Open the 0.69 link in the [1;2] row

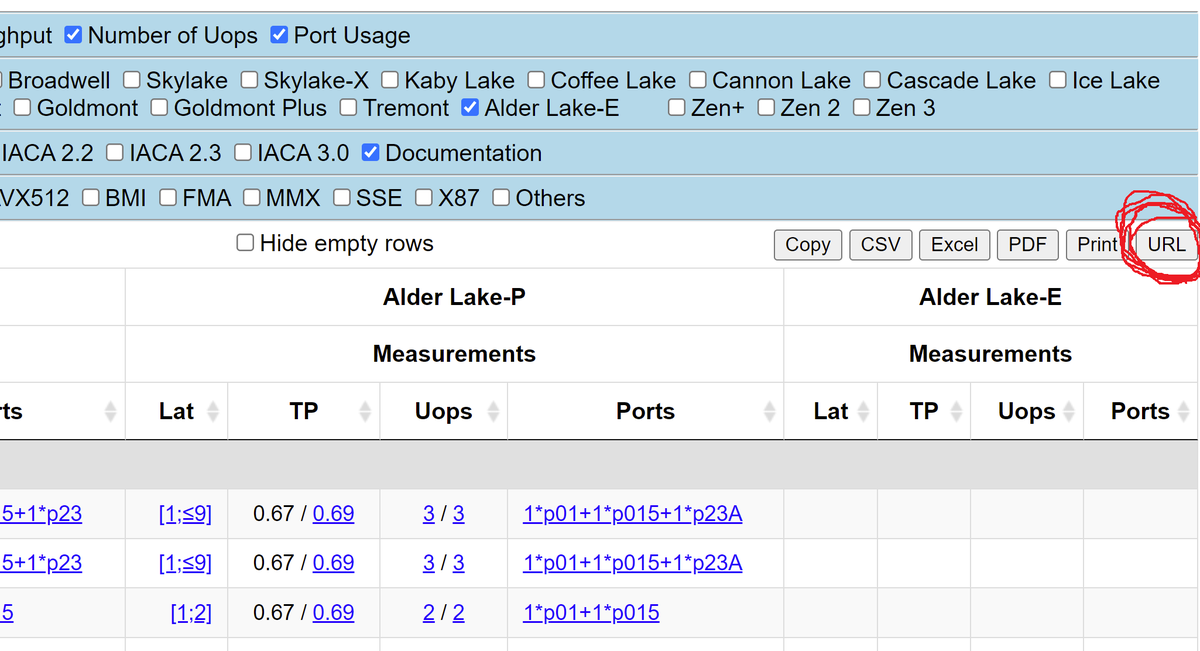click(x=333, y=612)
